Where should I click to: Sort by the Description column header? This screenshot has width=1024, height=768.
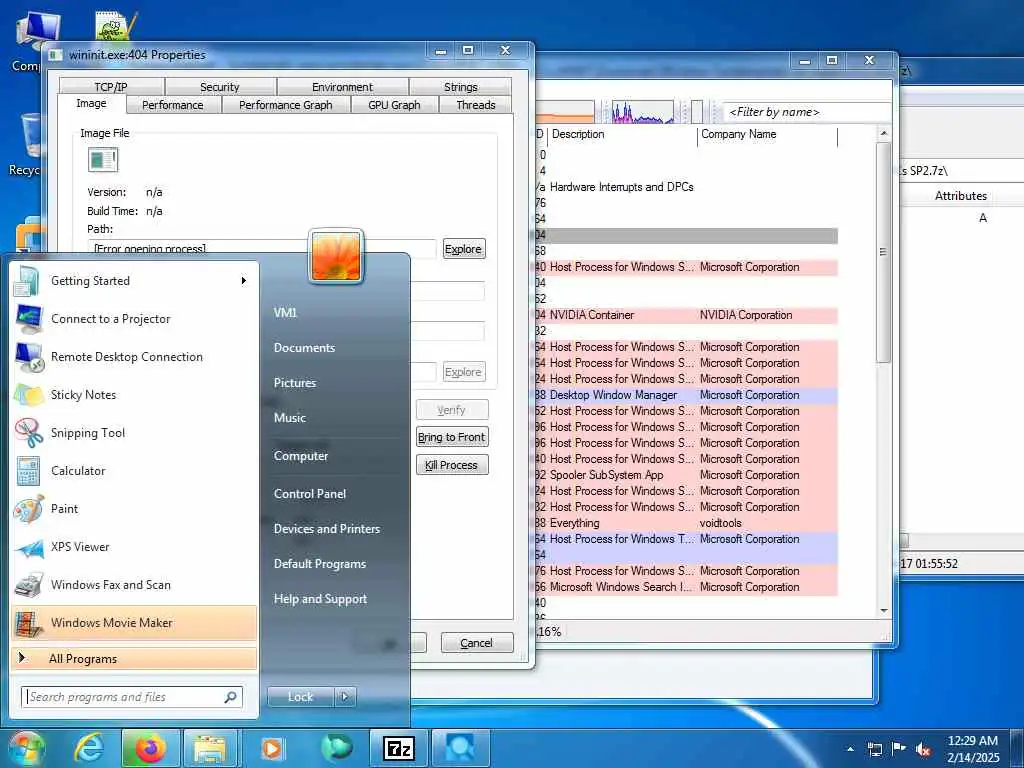[622, 134]
